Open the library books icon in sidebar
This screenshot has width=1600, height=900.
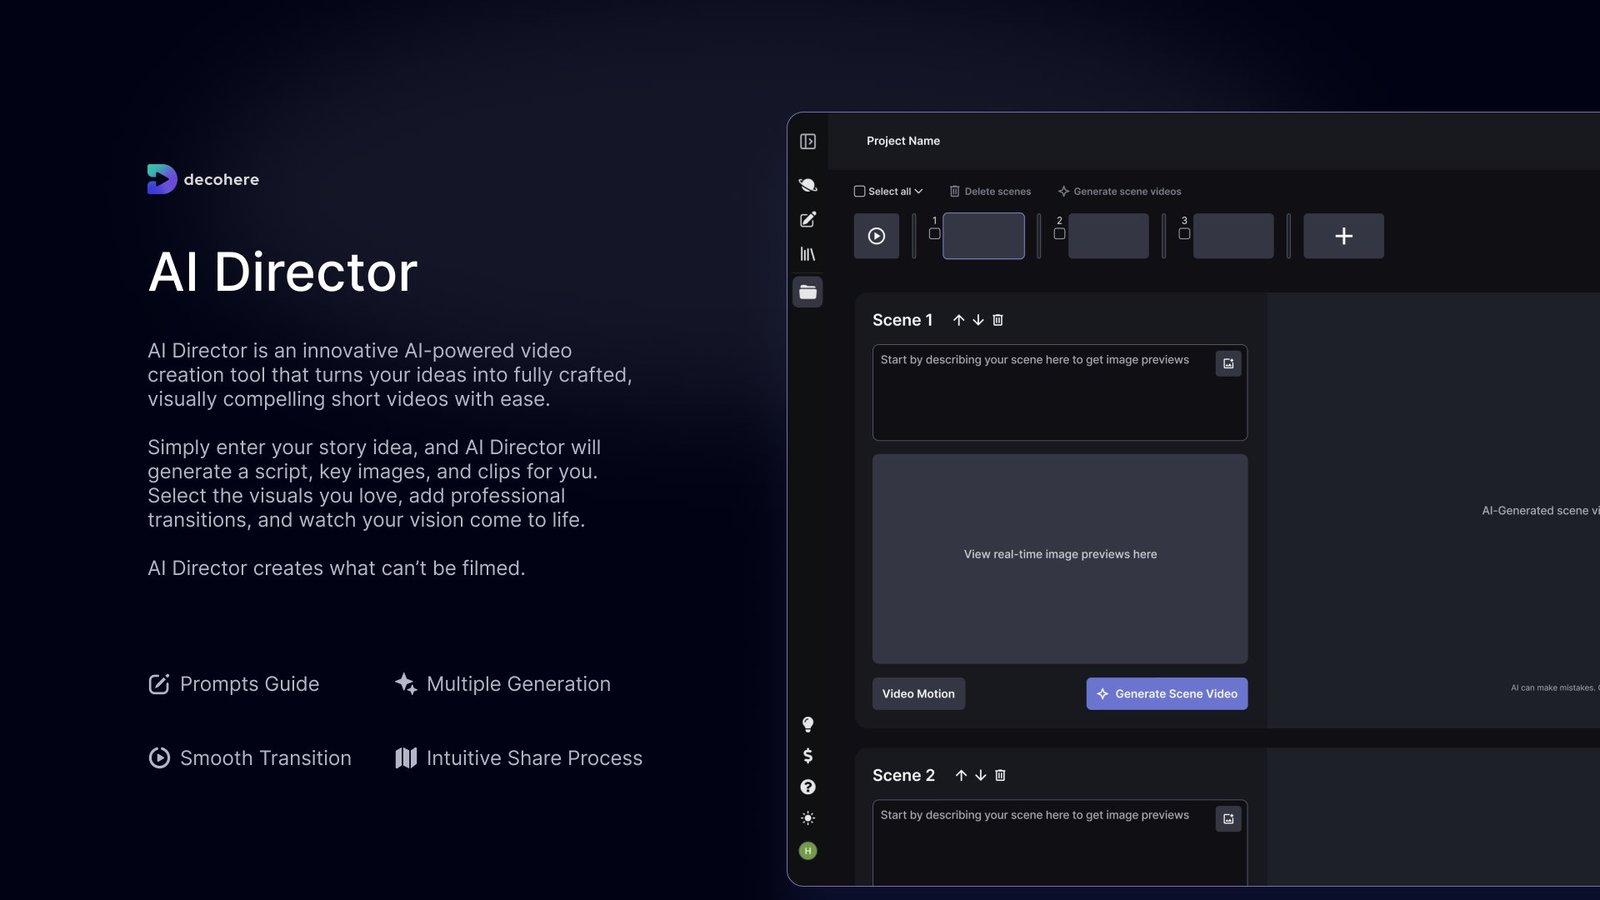(808, 255)
